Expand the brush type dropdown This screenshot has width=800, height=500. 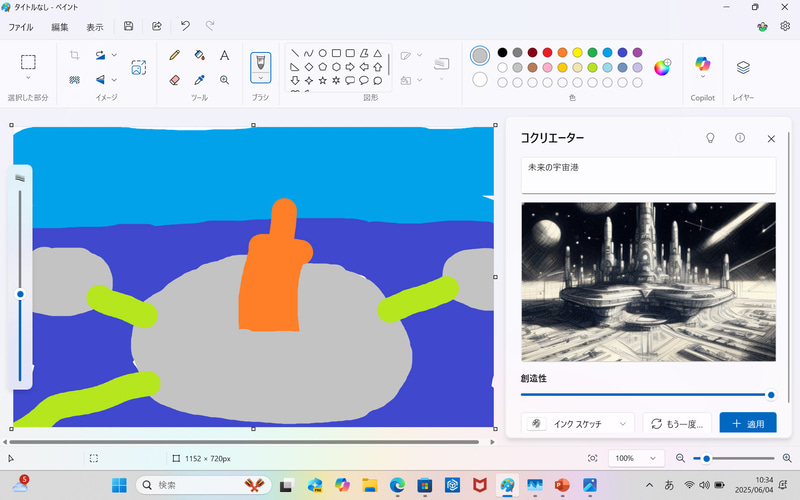point(260,78)
